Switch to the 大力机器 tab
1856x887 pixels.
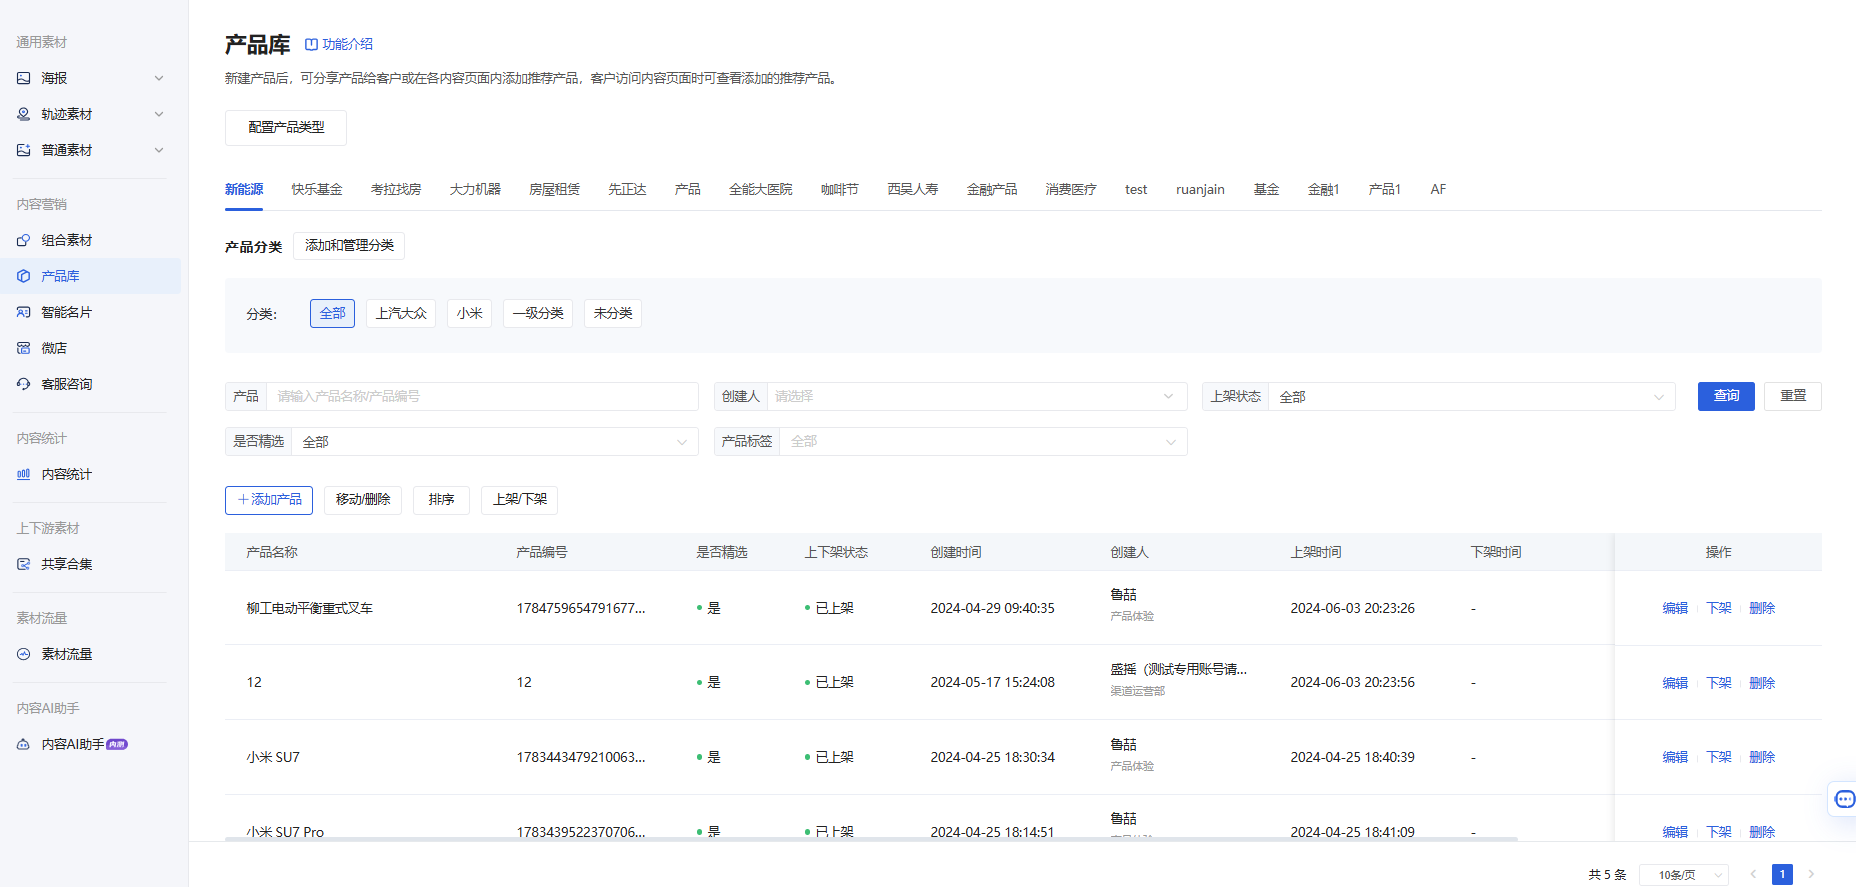(475, 189)
